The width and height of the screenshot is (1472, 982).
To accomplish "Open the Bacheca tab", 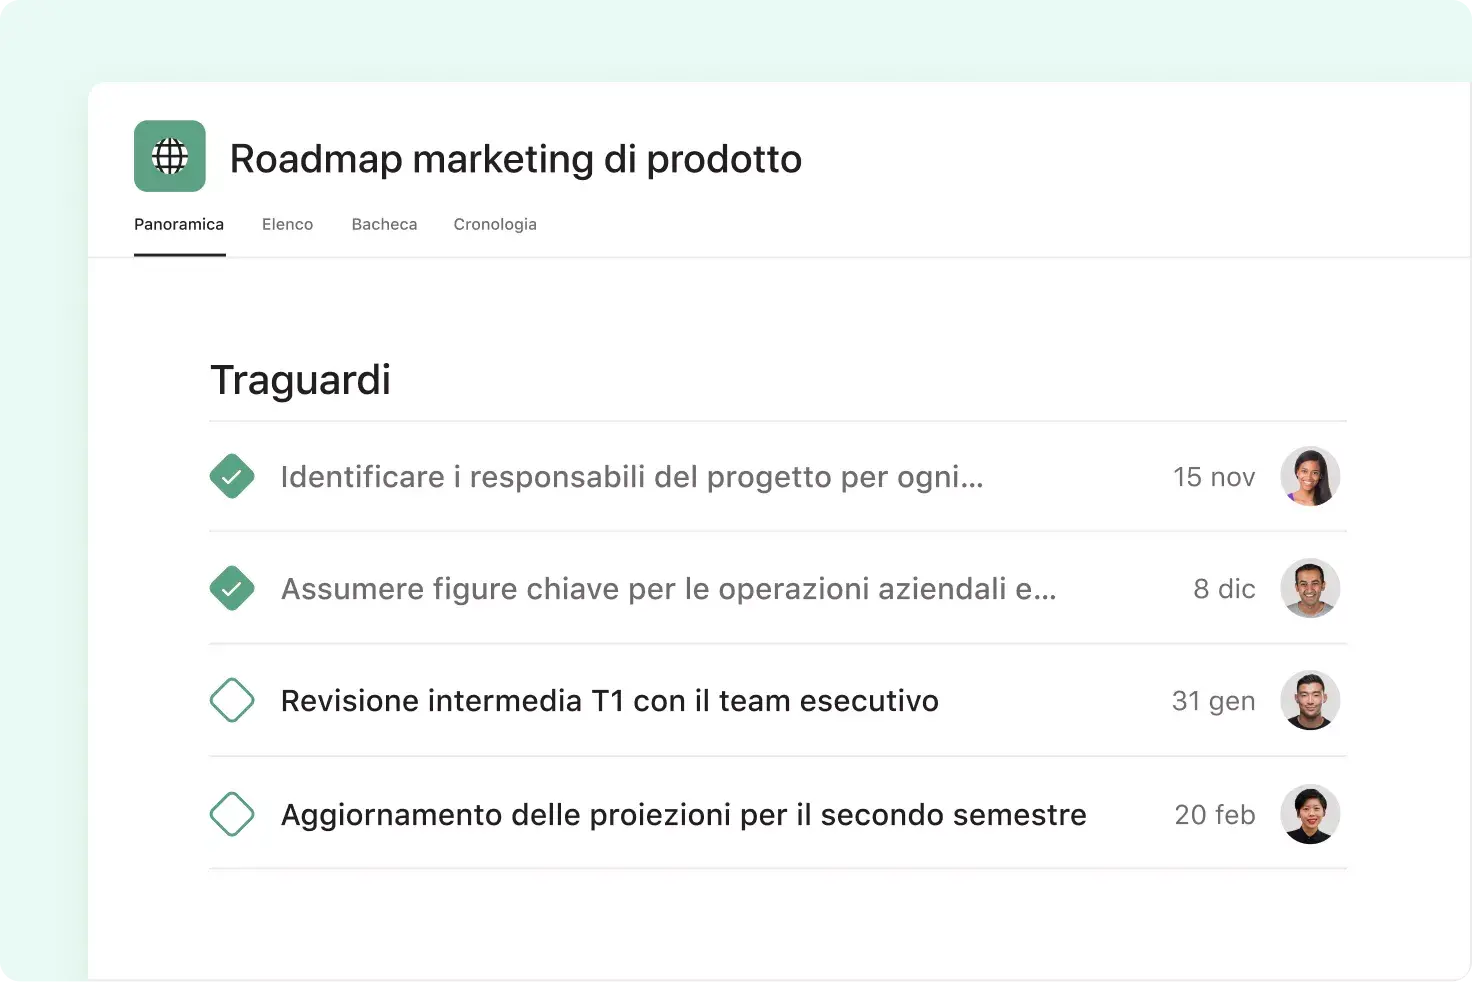I will tap(384, 224).
